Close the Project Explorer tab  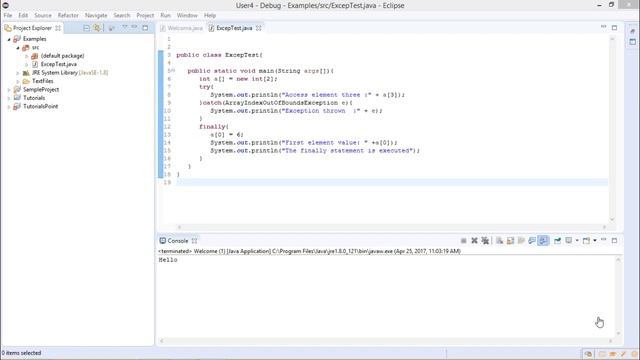click(x=58, y=28)
